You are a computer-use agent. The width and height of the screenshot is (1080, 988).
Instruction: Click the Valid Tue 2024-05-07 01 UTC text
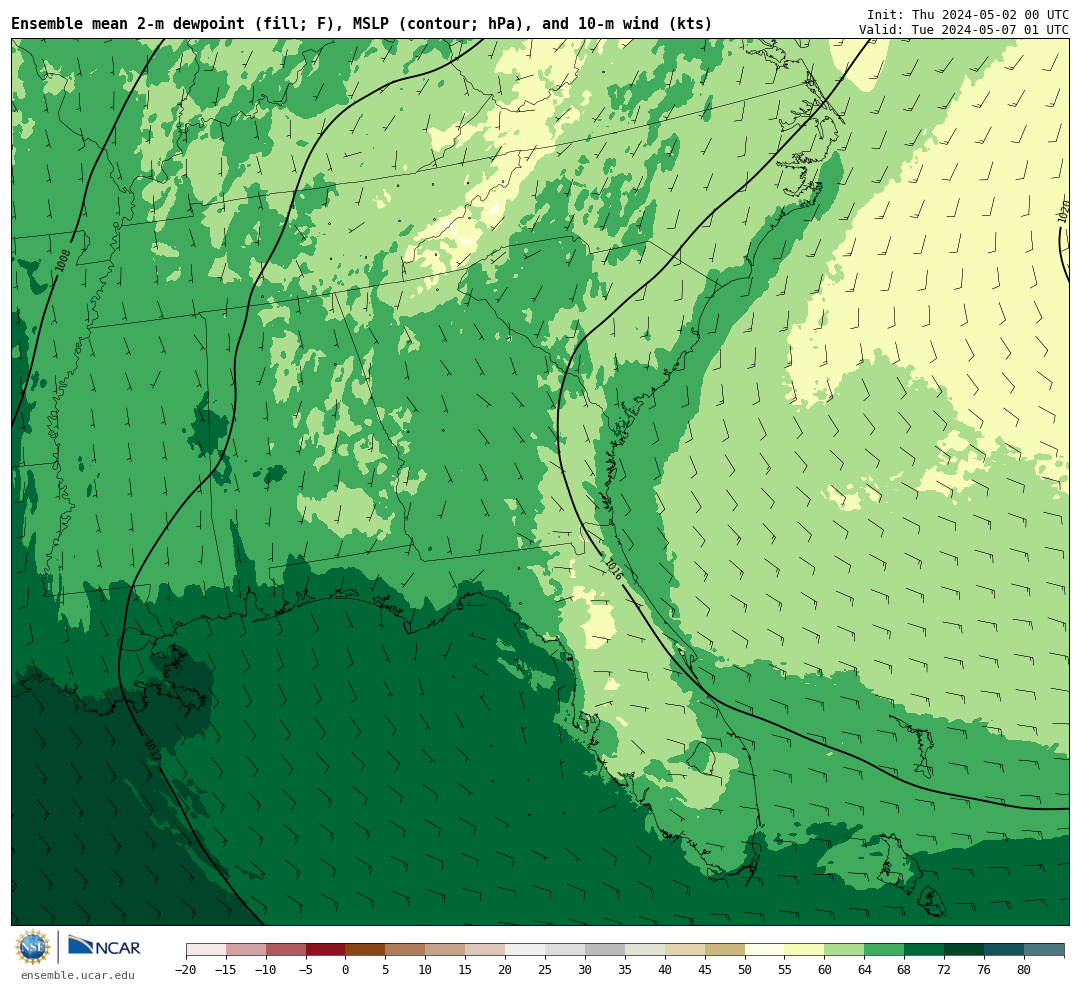click(x=964, y=30)
